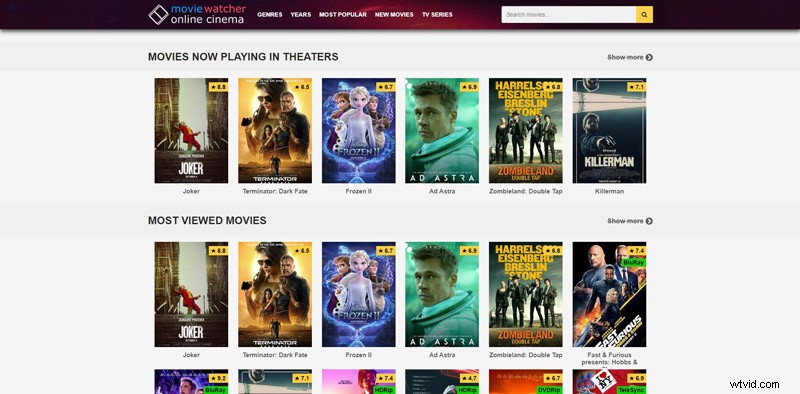
Task: Click the poster tagged TeleSync
Action: coord(610,382)
